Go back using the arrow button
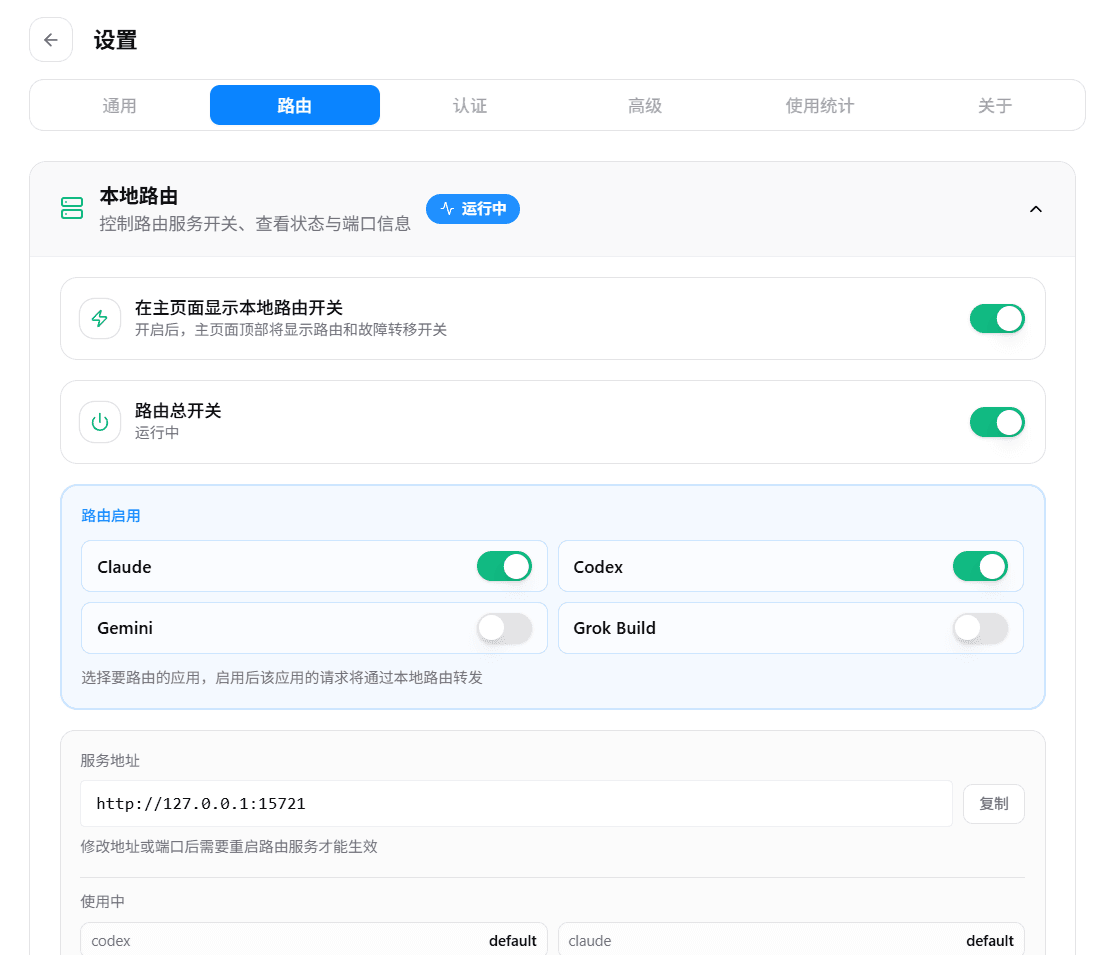This screenshot has height=974, width=1114. point(50,40)
